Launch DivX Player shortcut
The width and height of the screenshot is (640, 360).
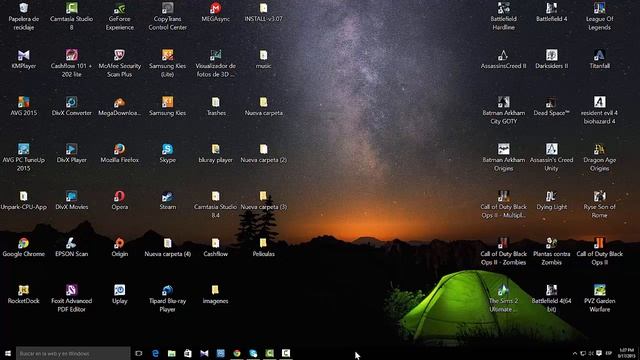[x=71, y=153]
